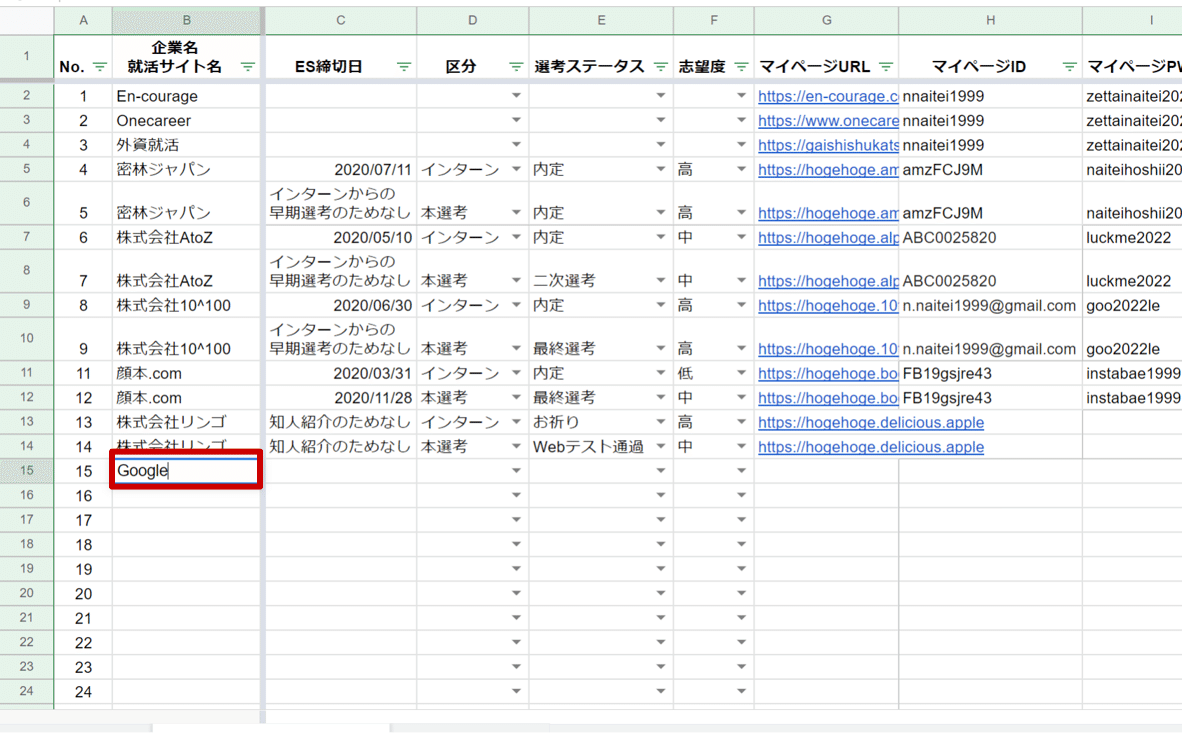This screenshot has height=733, width=1182.
Task: Select row 1 header
Action: pyautogui.click(x=26, y=57)
